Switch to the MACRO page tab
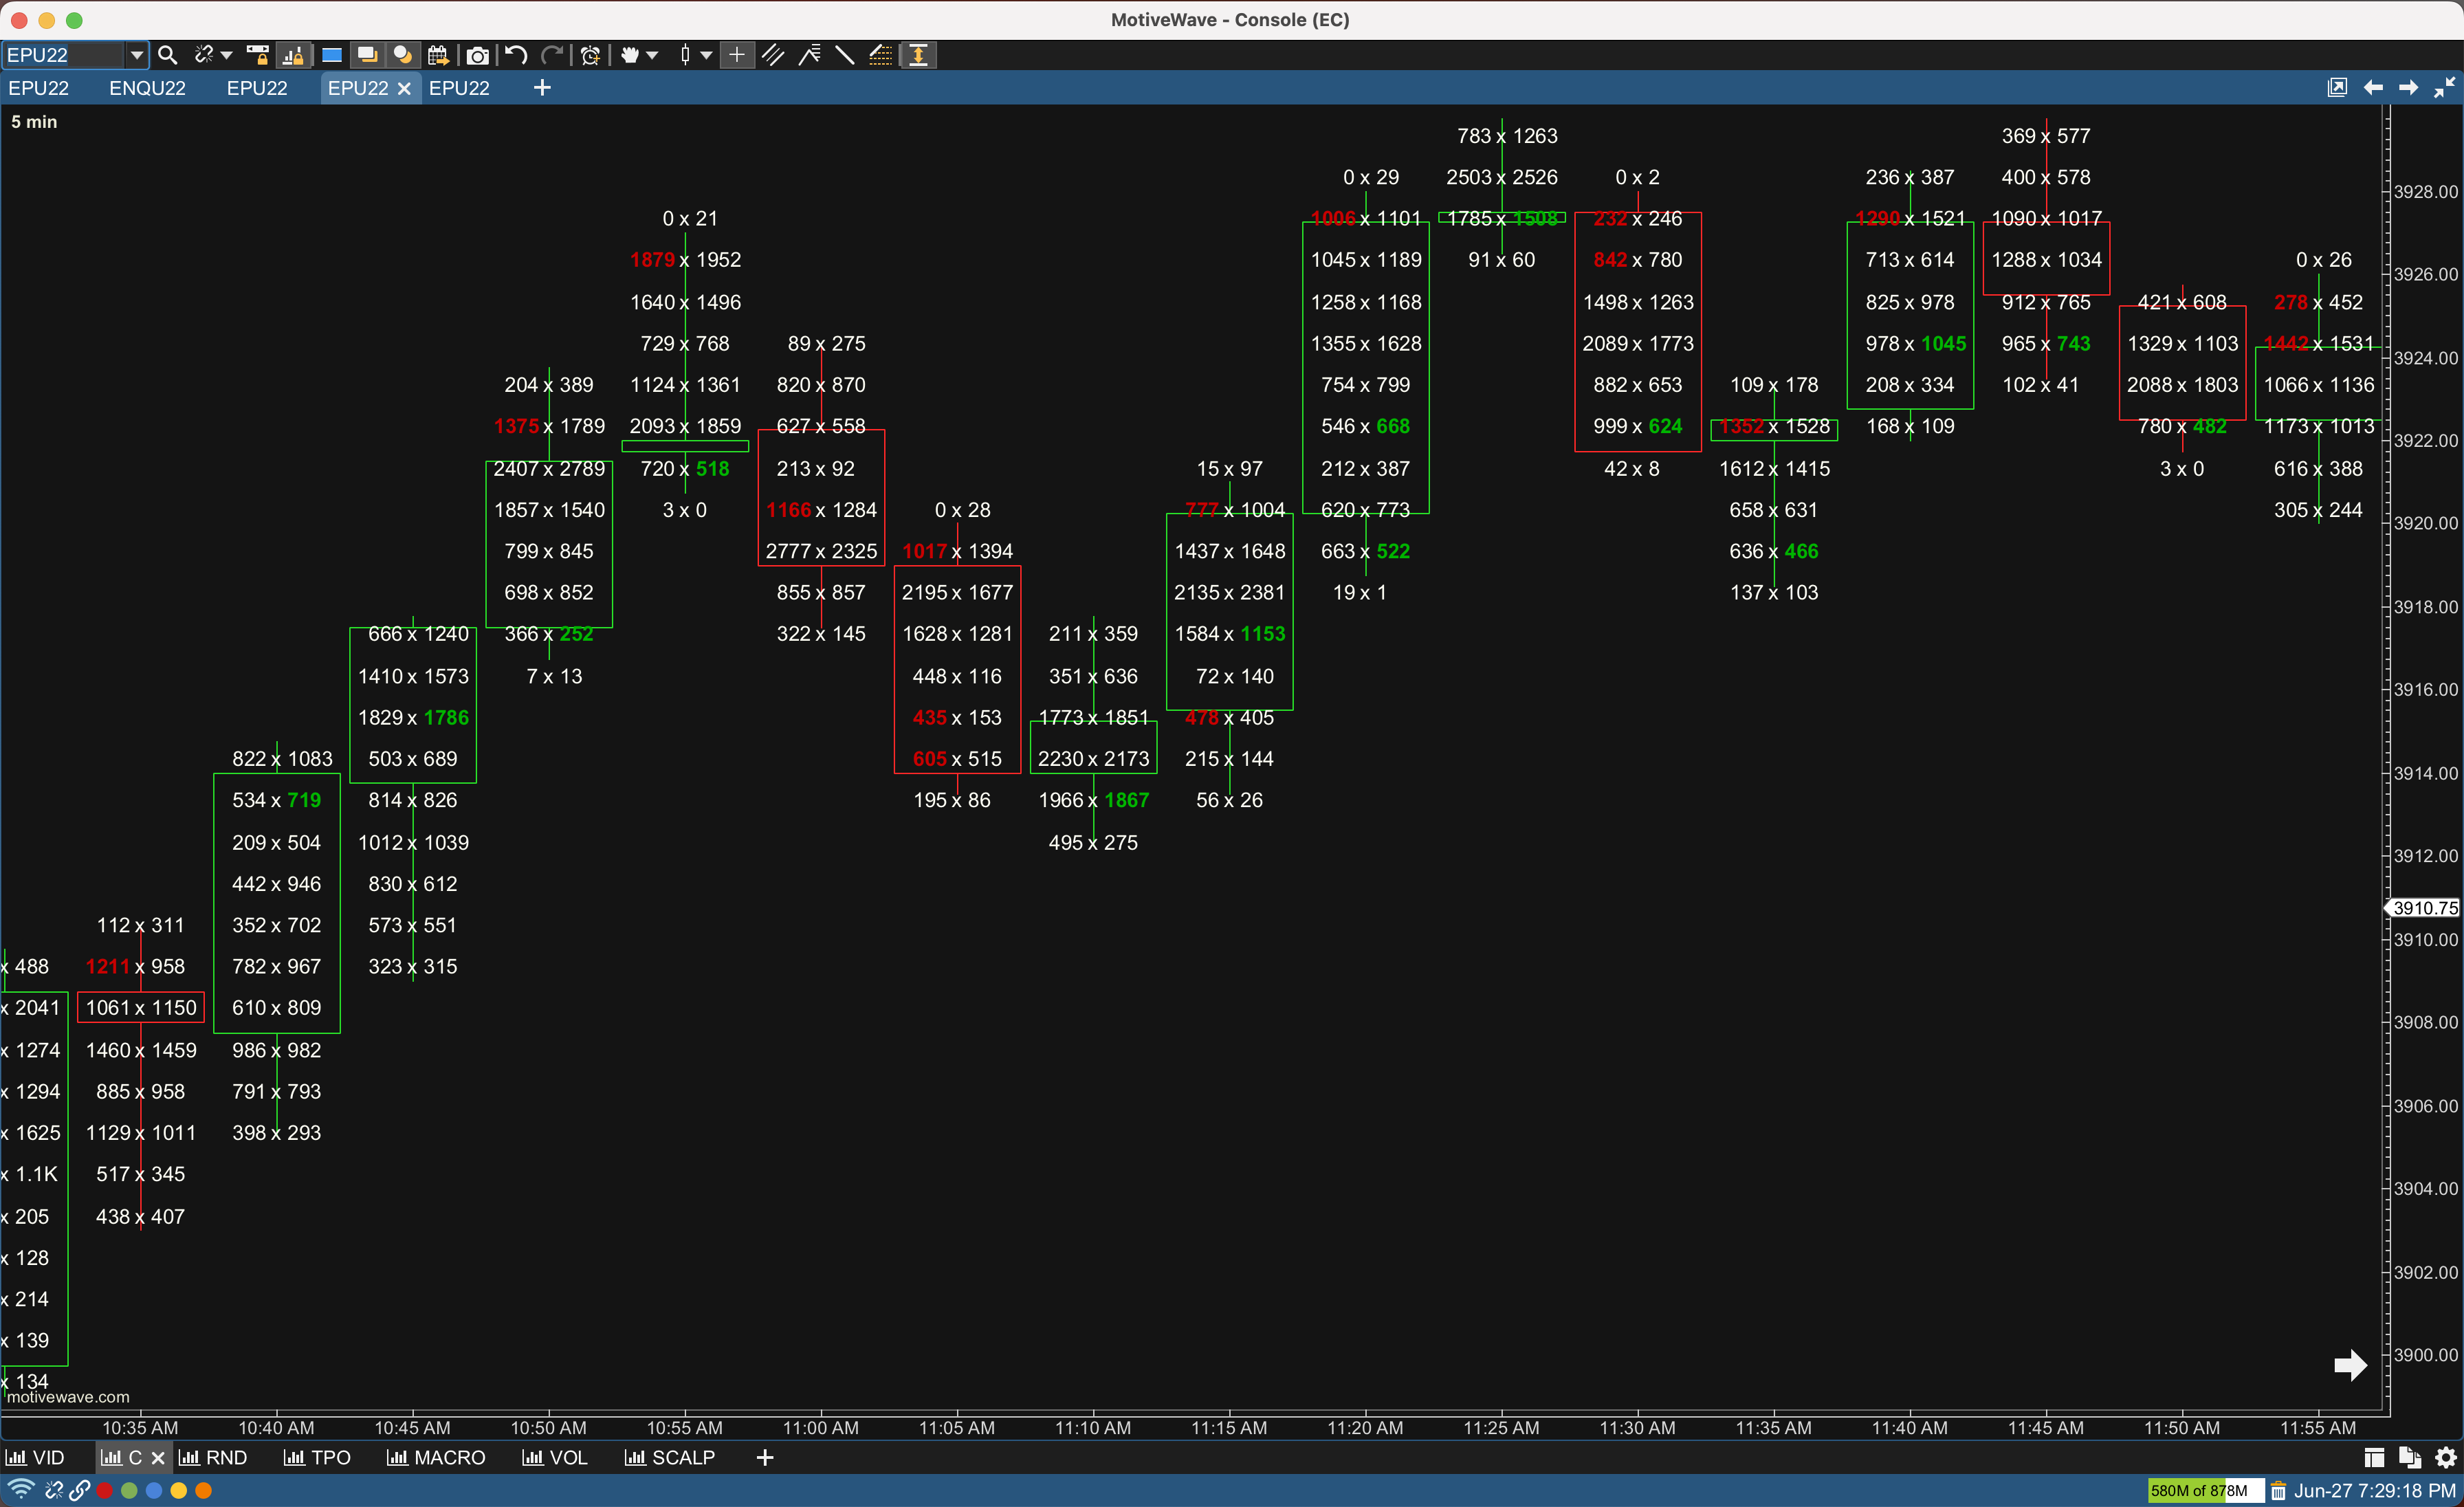The width and height of the screenshot is (2464, 1507). click(x=436, y=1458)
